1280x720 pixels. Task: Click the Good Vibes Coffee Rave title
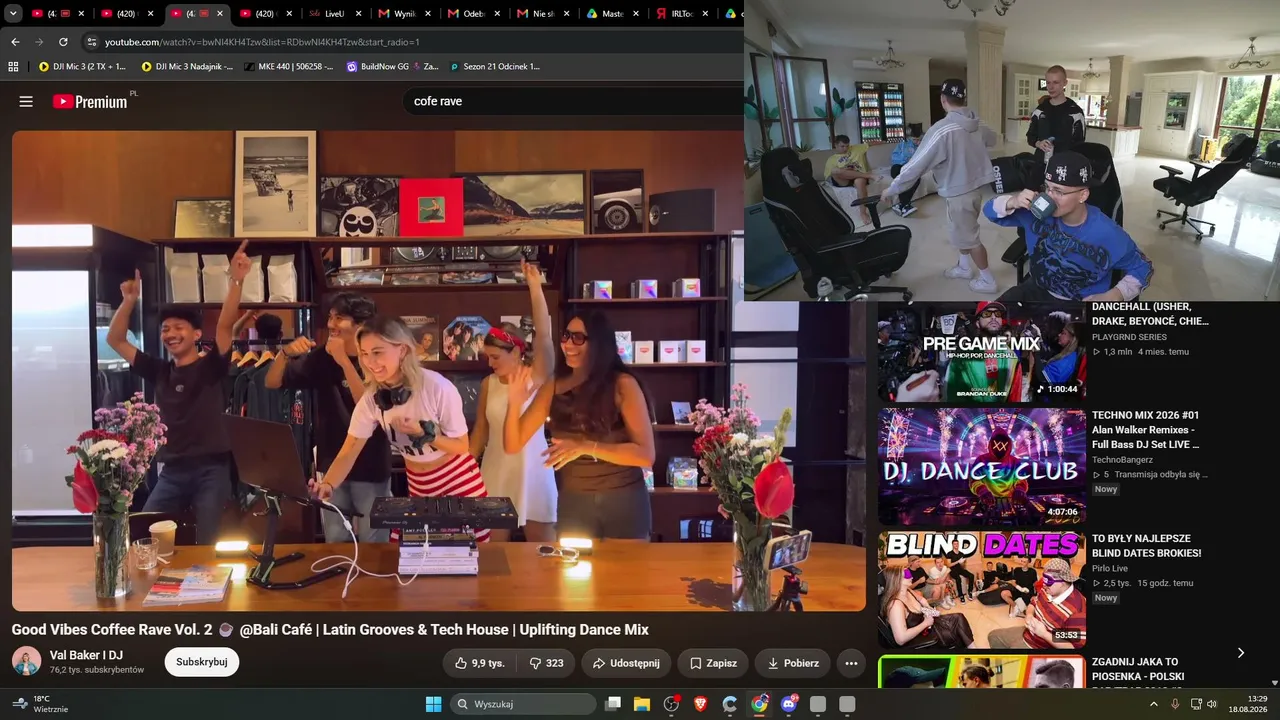[330, 630]
